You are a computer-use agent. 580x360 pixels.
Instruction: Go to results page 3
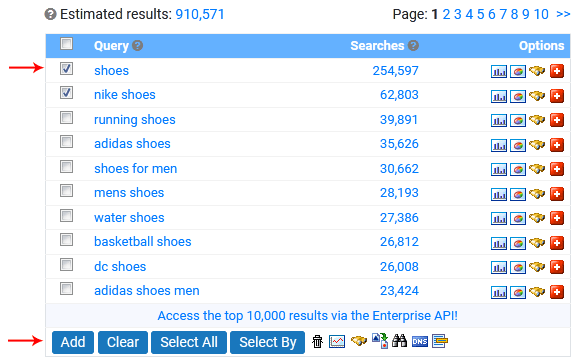[458, 14]
